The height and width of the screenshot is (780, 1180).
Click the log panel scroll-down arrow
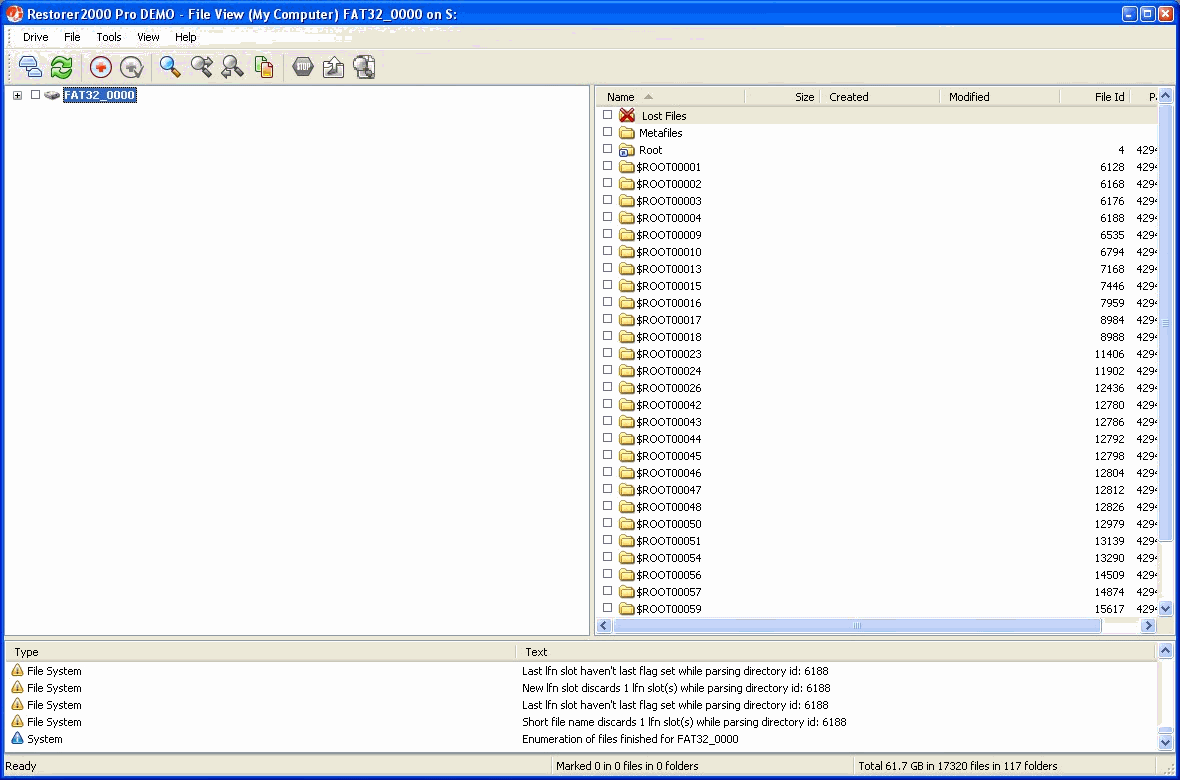(1166, 742)
